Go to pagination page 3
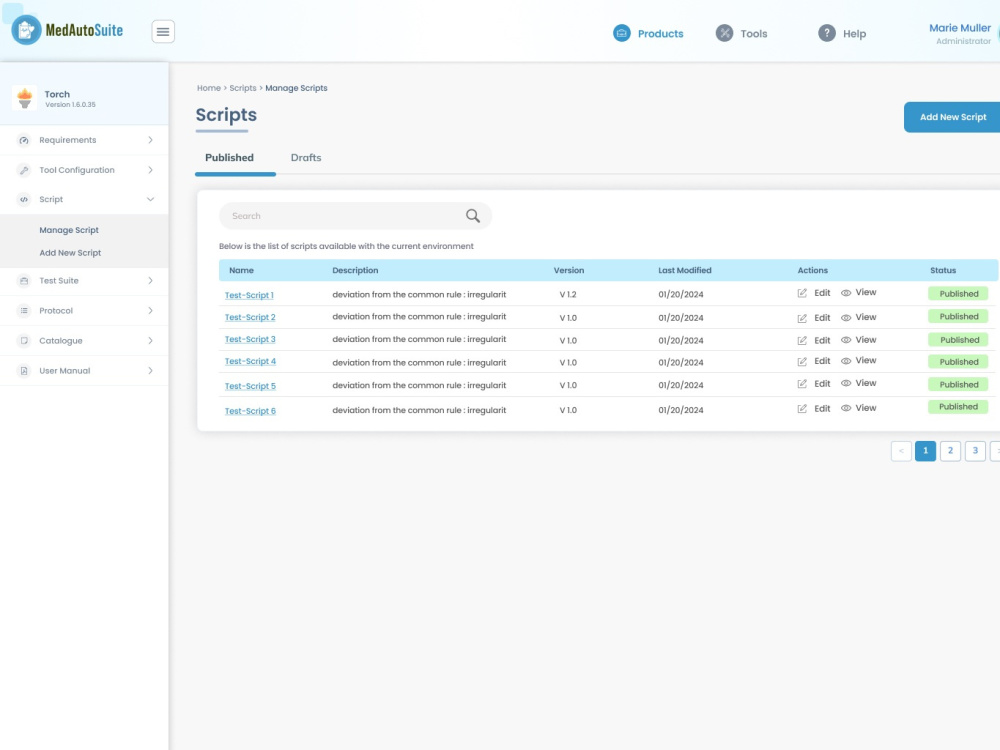The image size is (1000, 750). click(975, 451)
